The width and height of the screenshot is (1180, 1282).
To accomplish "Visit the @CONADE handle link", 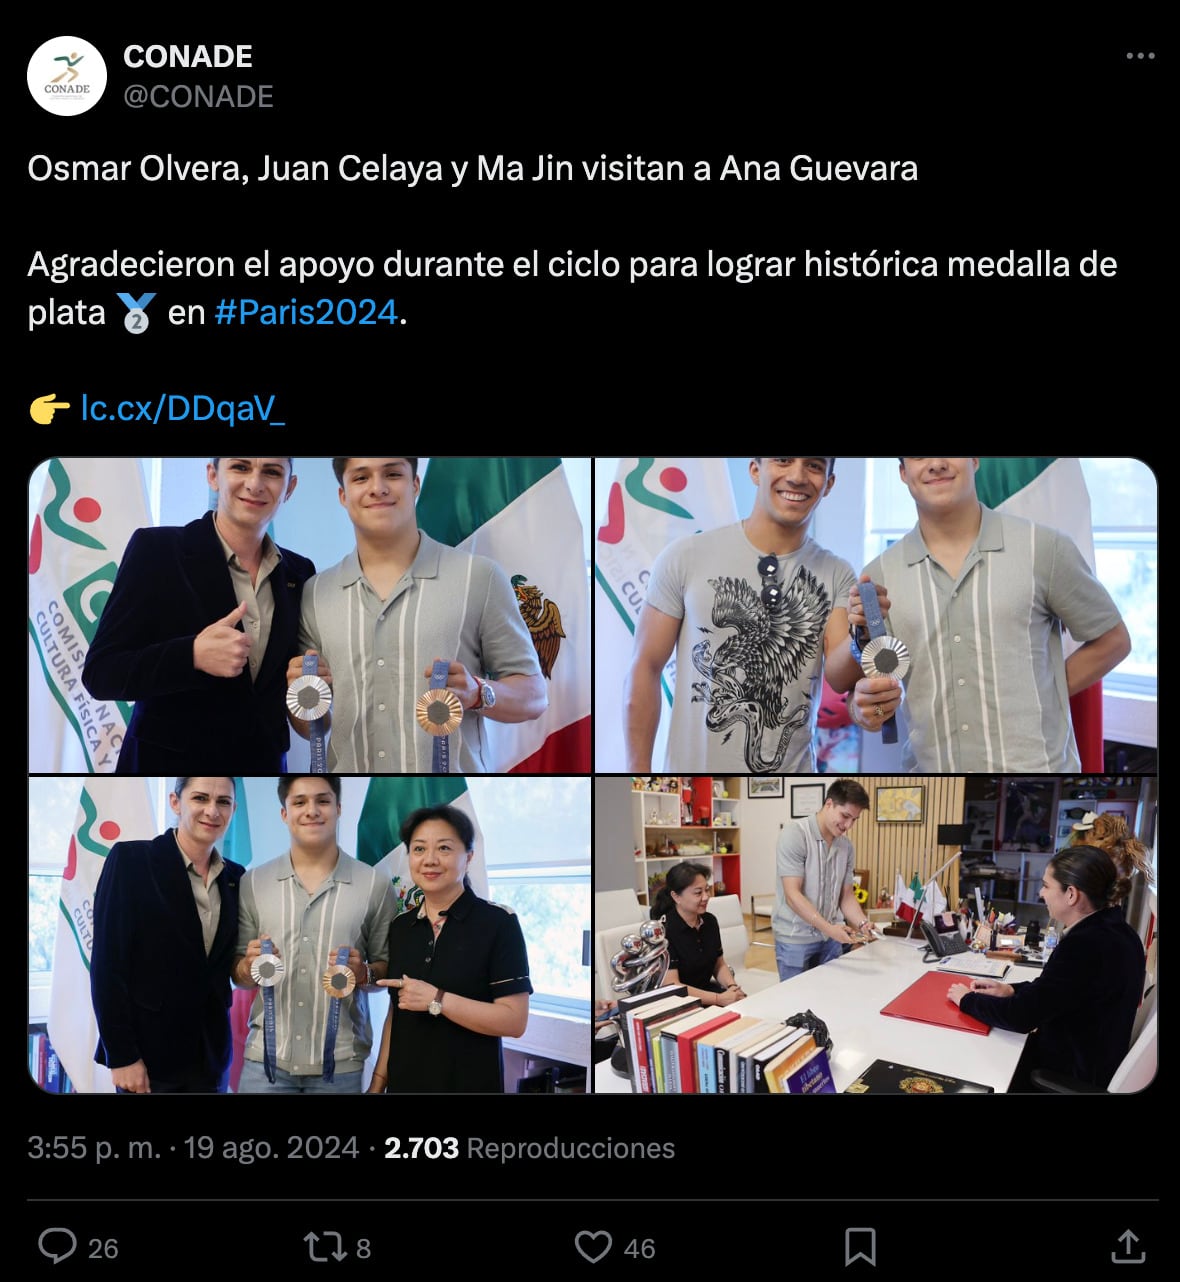I will [198, 96].
